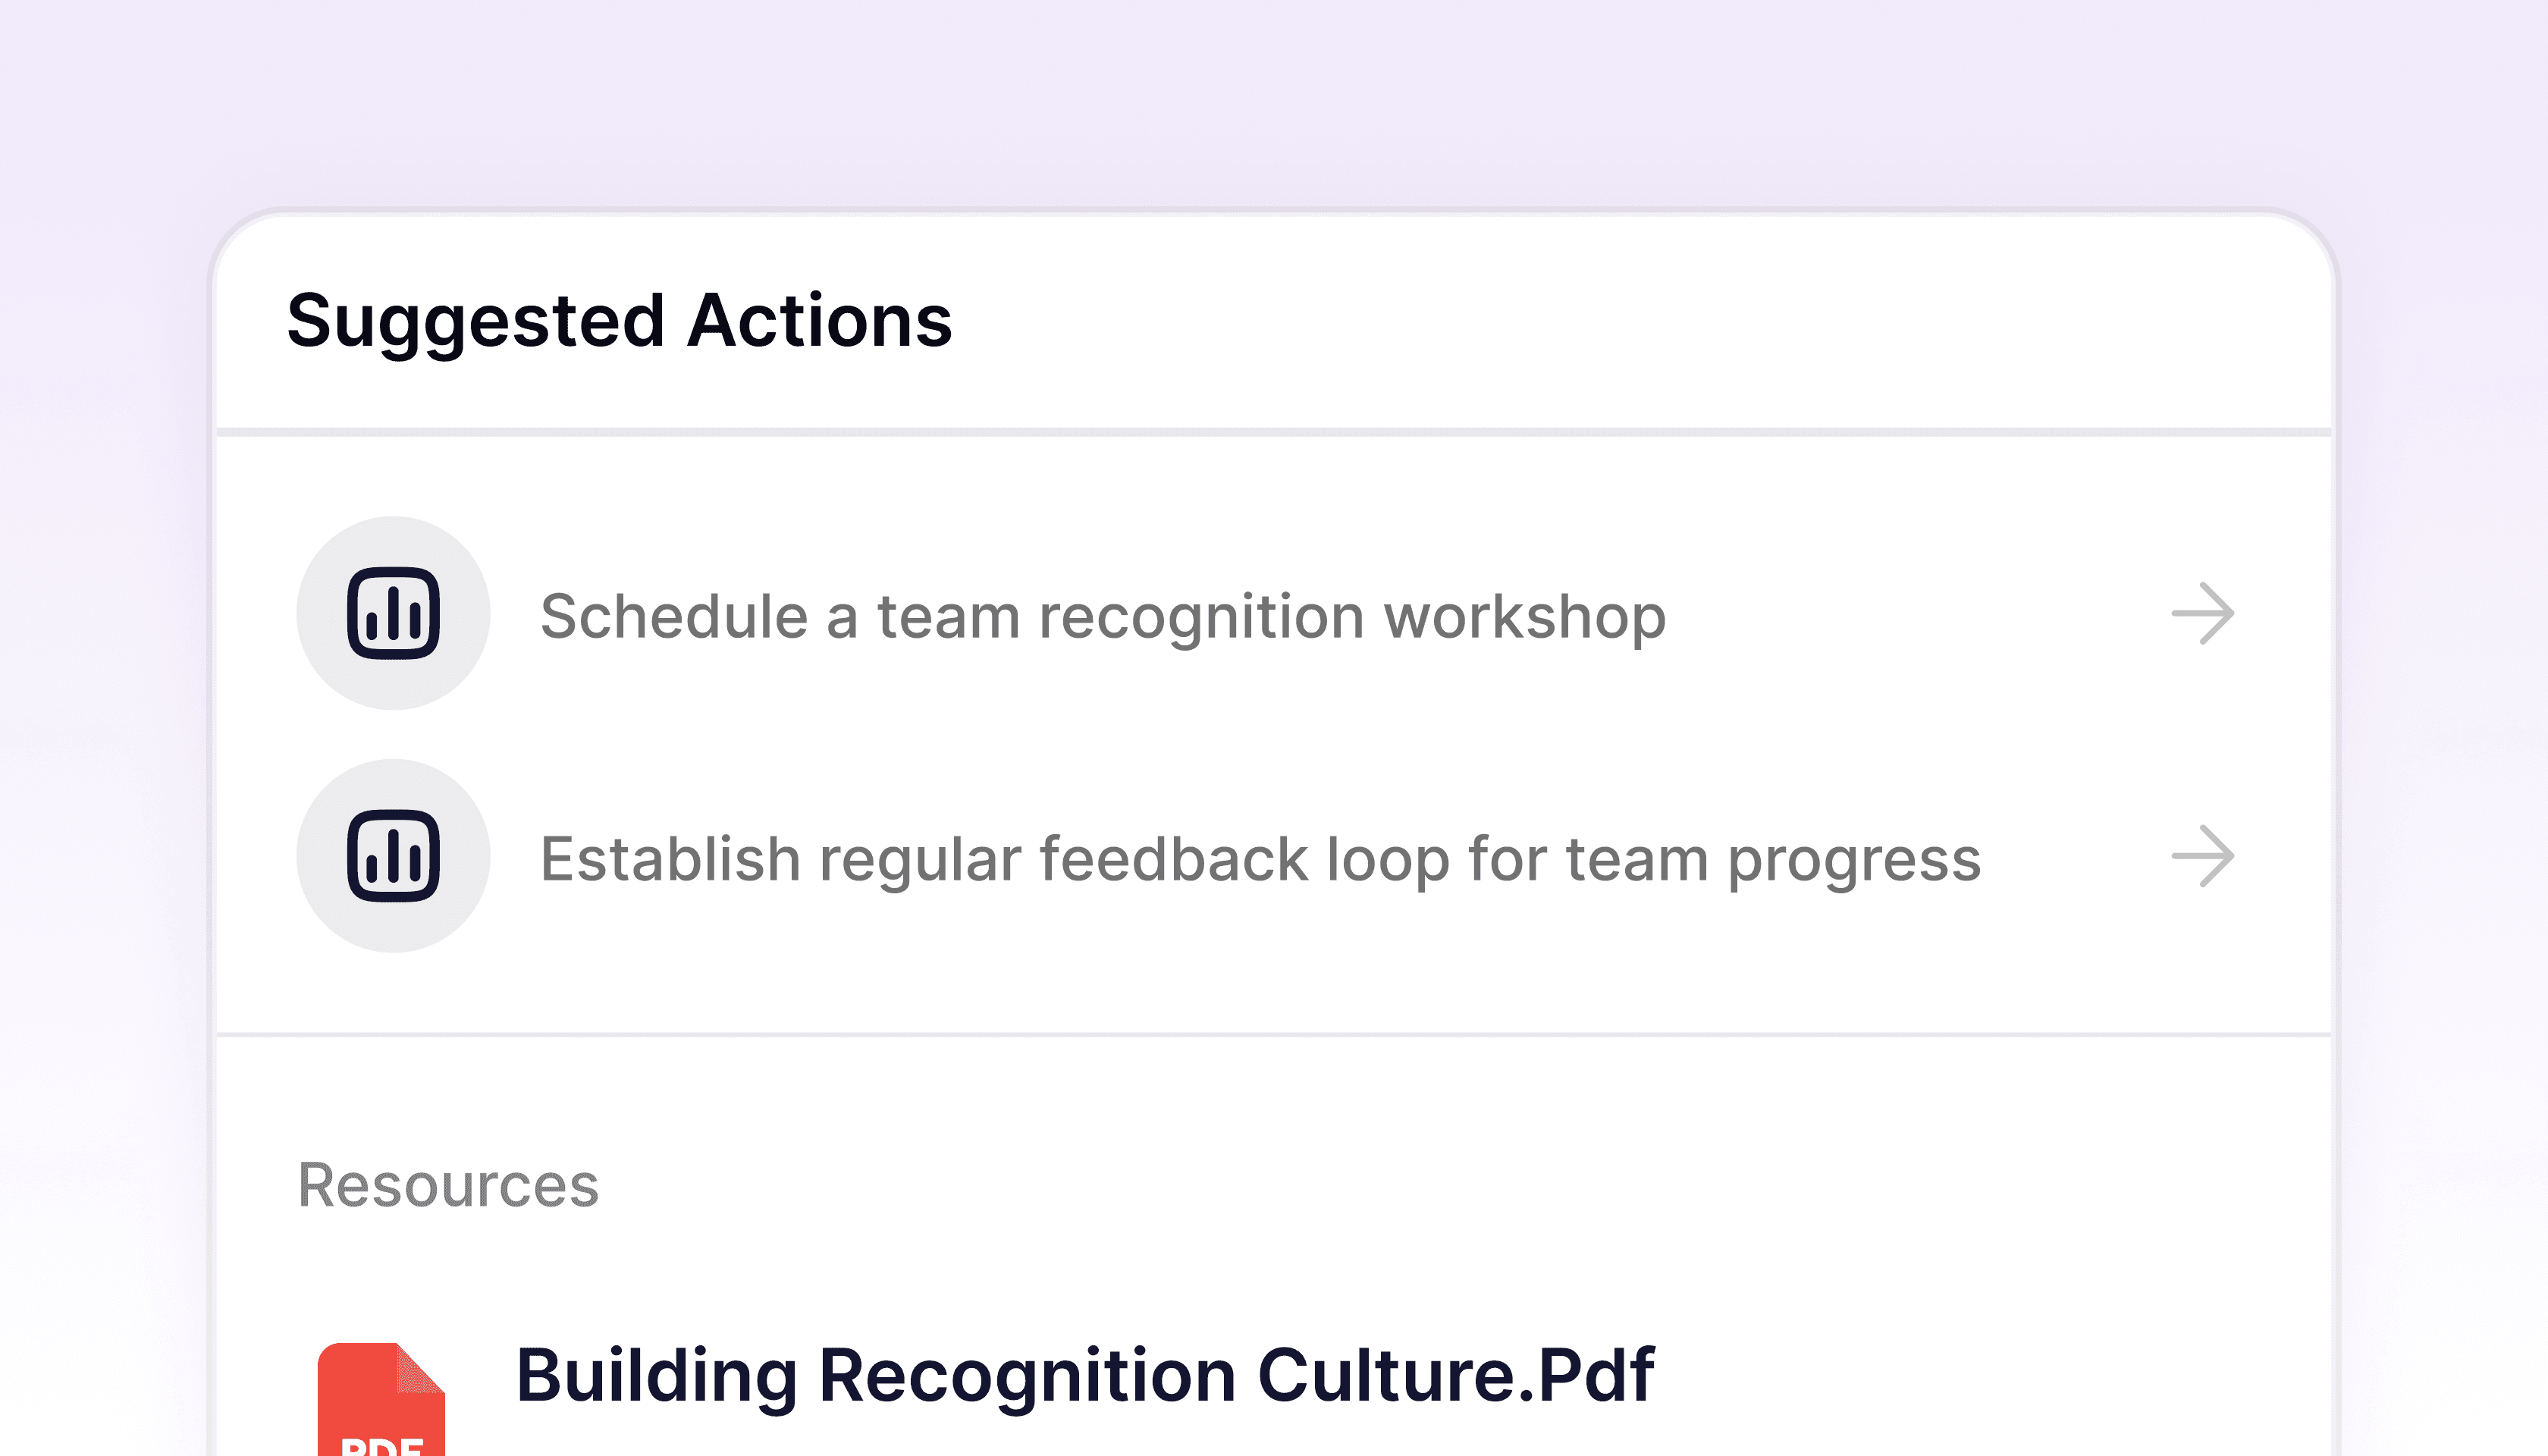2548x1456 pixels.
Task: Select 'Schedule a team recognition workshop' text
Action: click(1102, 616)
